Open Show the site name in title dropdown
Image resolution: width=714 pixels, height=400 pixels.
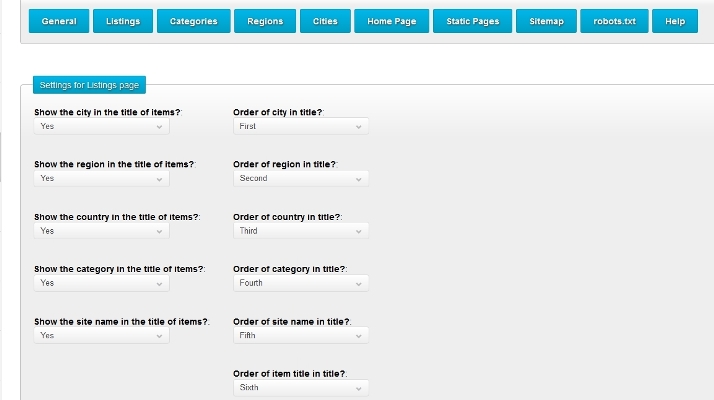(x=102, y=335)
